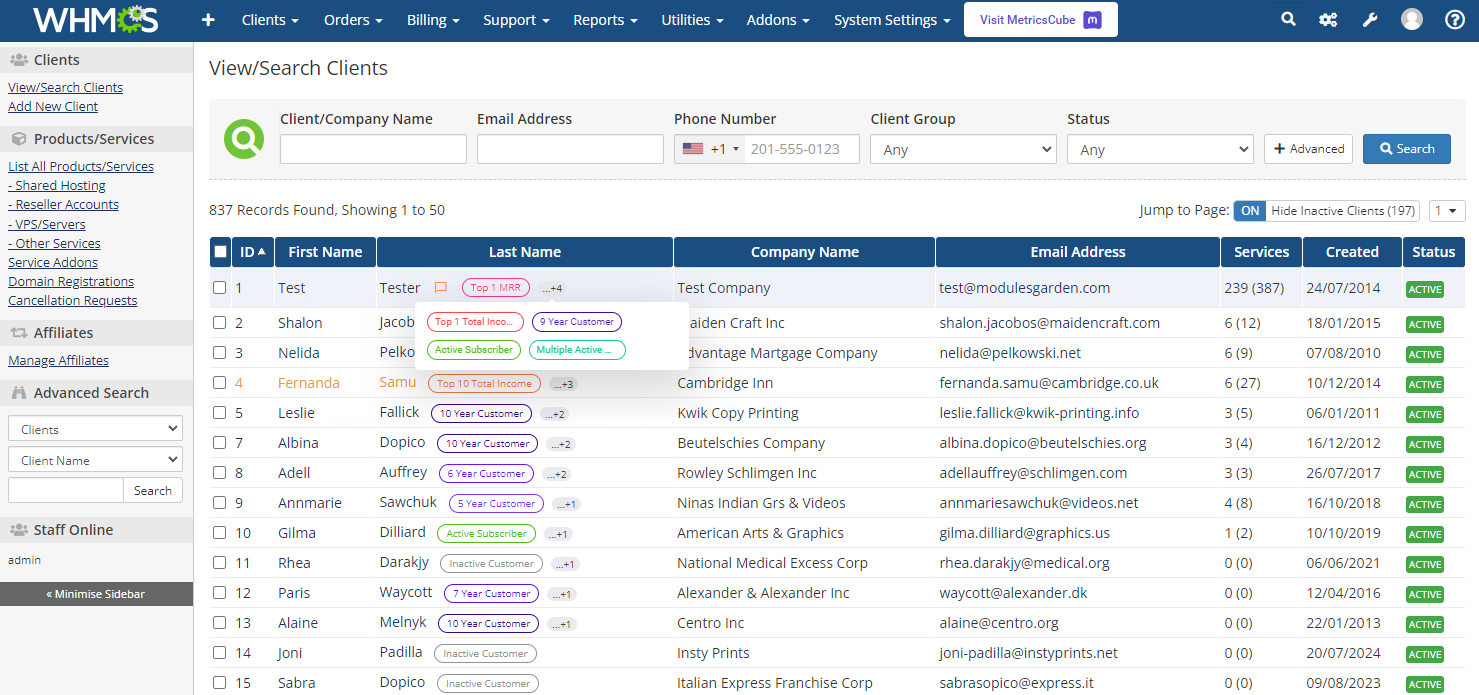Open the configuration wrench icon
The width and height of the screenshot is (1479, 695).
pos(1369,18)
